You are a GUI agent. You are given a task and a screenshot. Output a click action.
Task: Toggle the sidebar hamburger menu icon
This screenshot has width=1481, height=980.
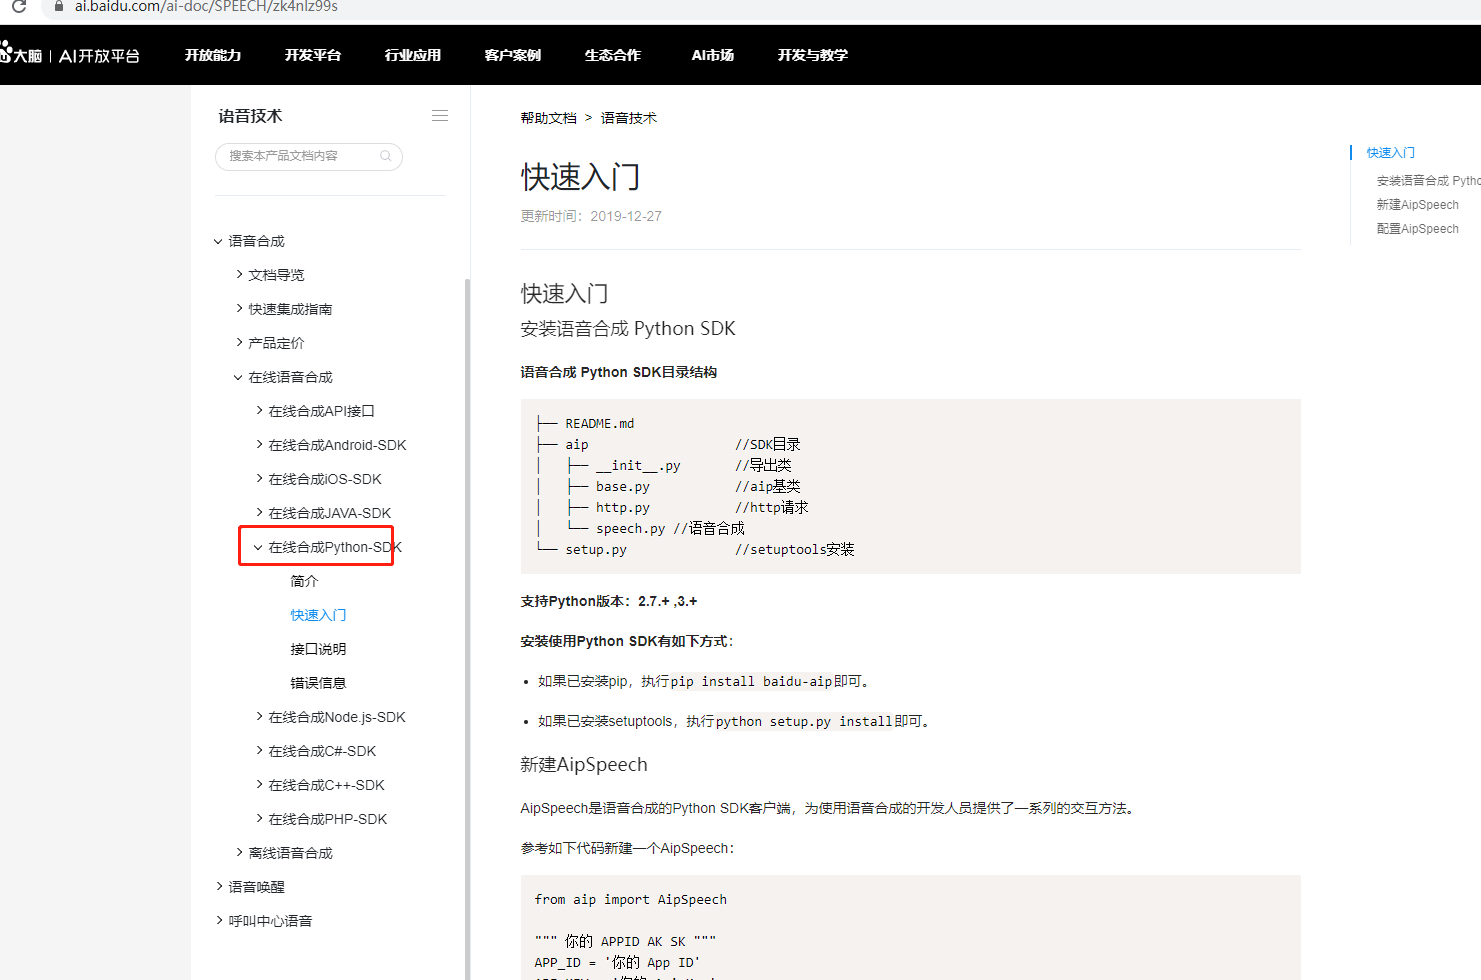tap(440, 116)
